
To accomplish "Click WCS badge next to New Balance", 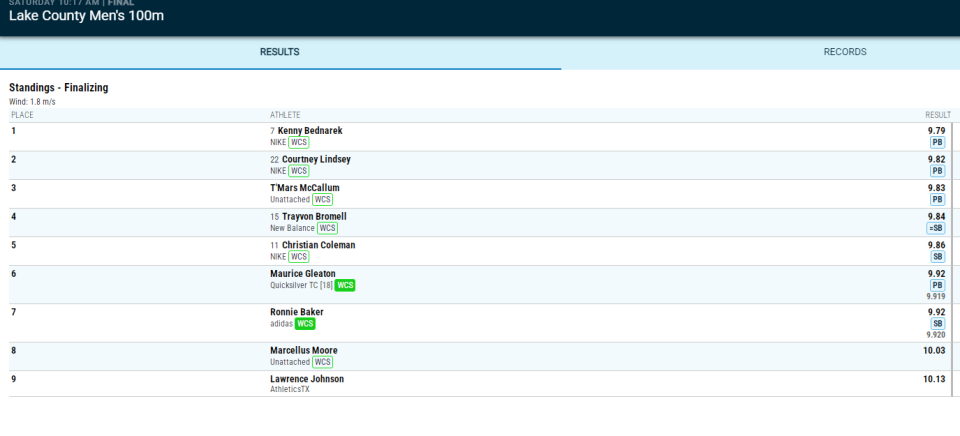I will (x=328, y=228).
